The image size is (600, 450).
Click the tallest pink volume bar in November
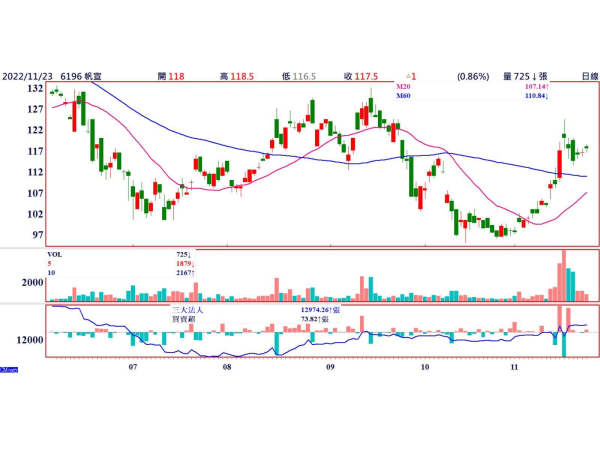564,276
